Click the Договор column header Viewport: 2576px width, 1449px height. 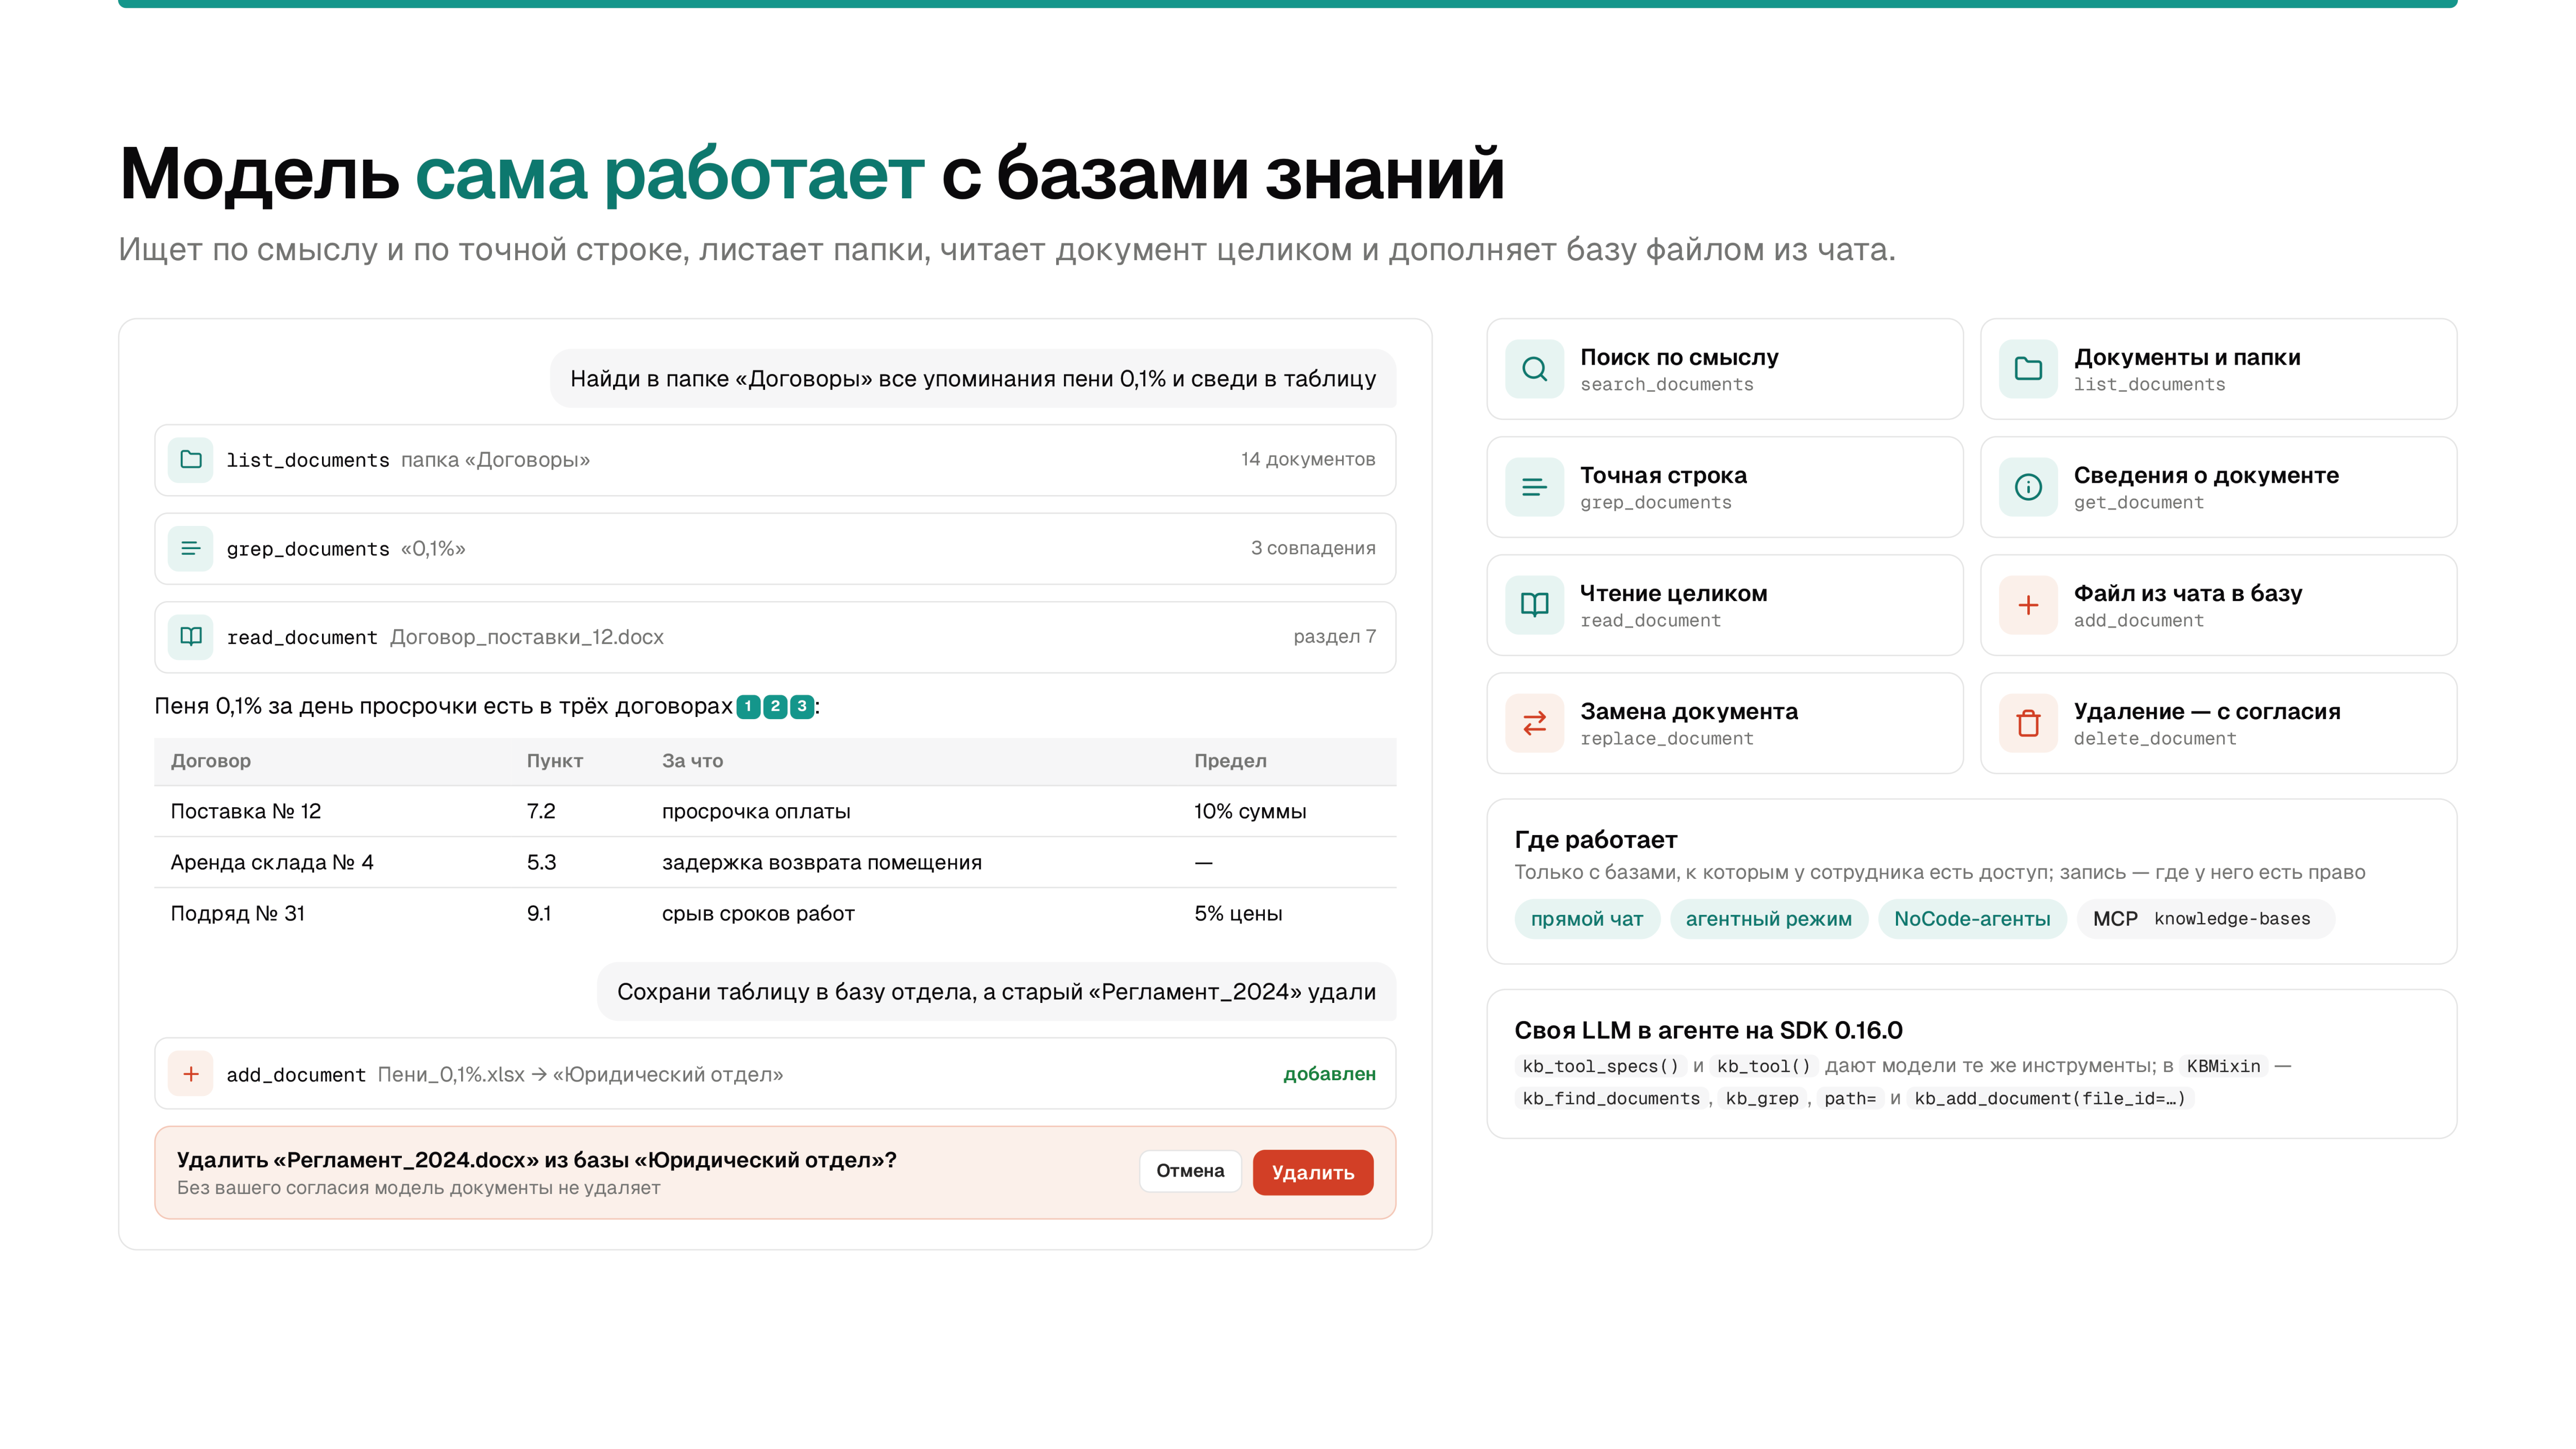[x=211, y=761]
